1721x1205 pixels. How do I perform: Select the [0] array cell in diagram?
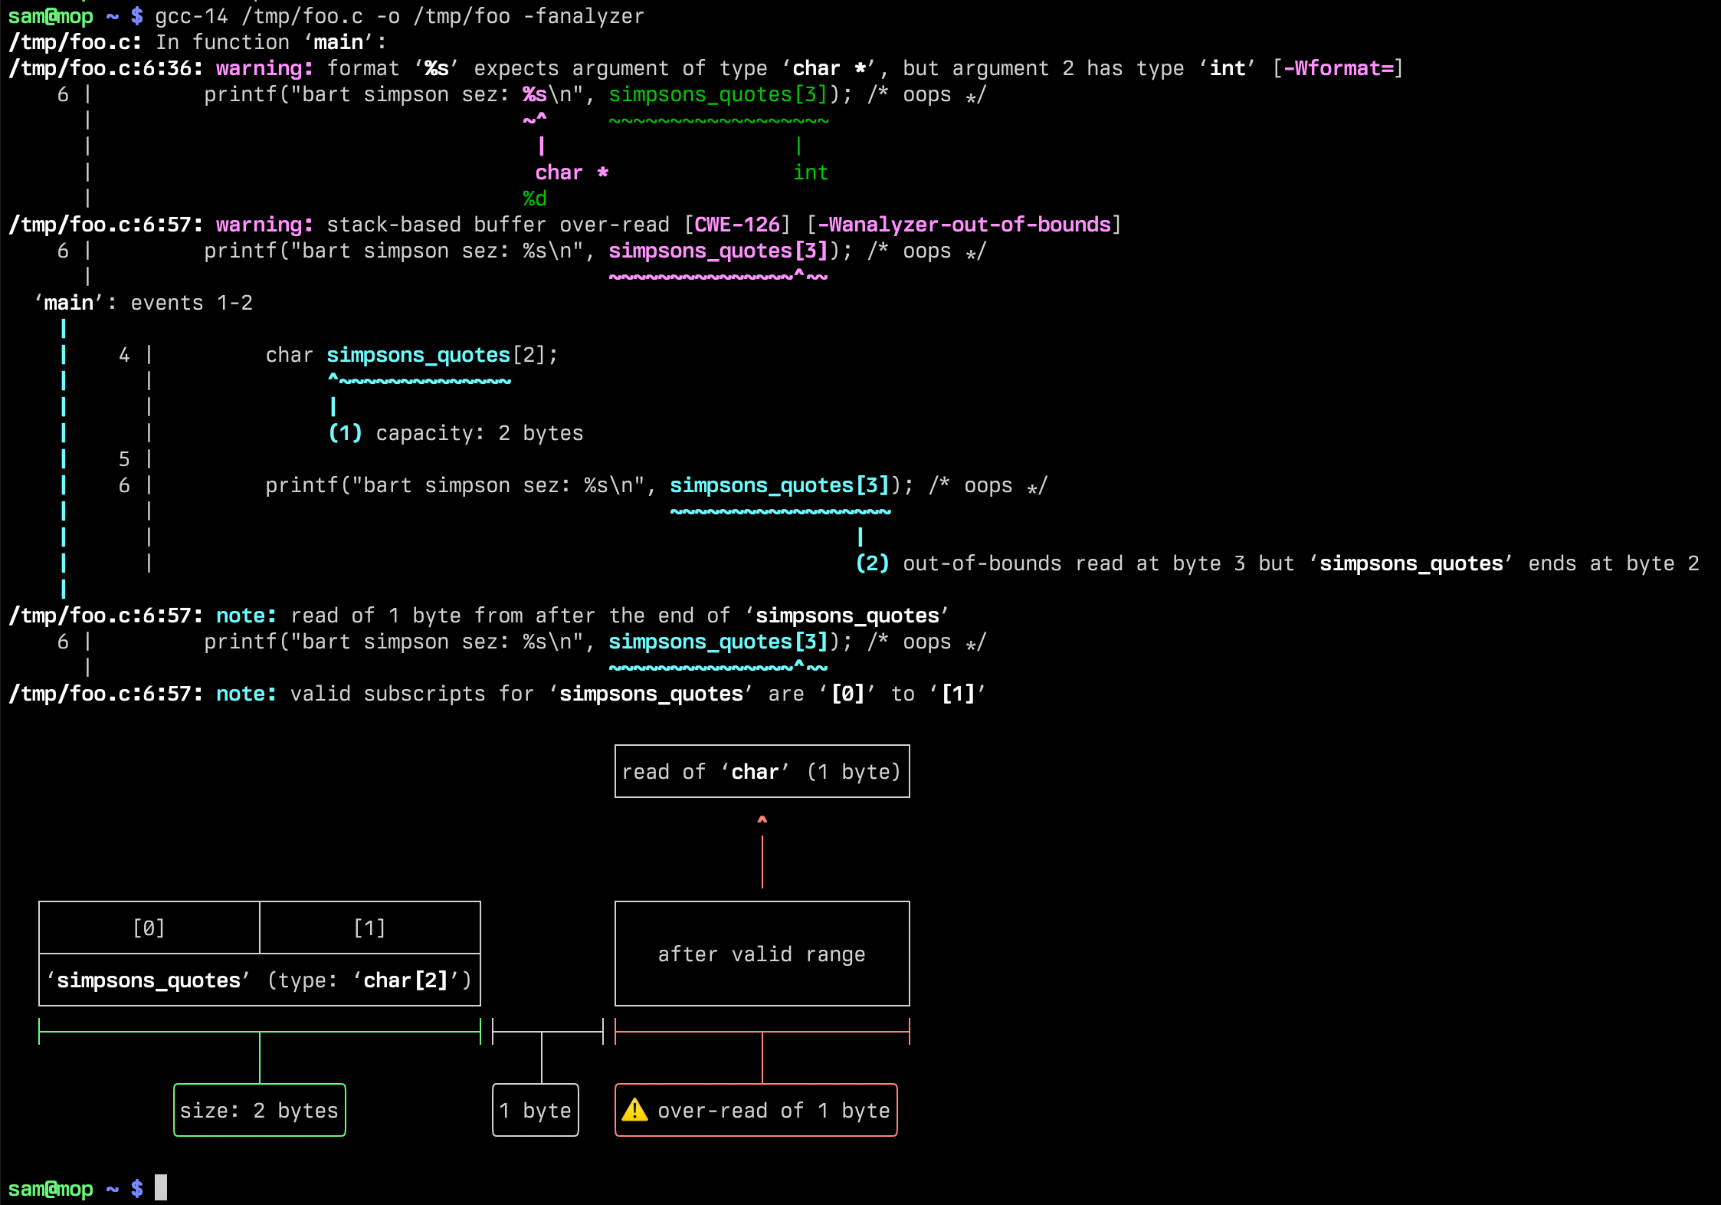149,928
